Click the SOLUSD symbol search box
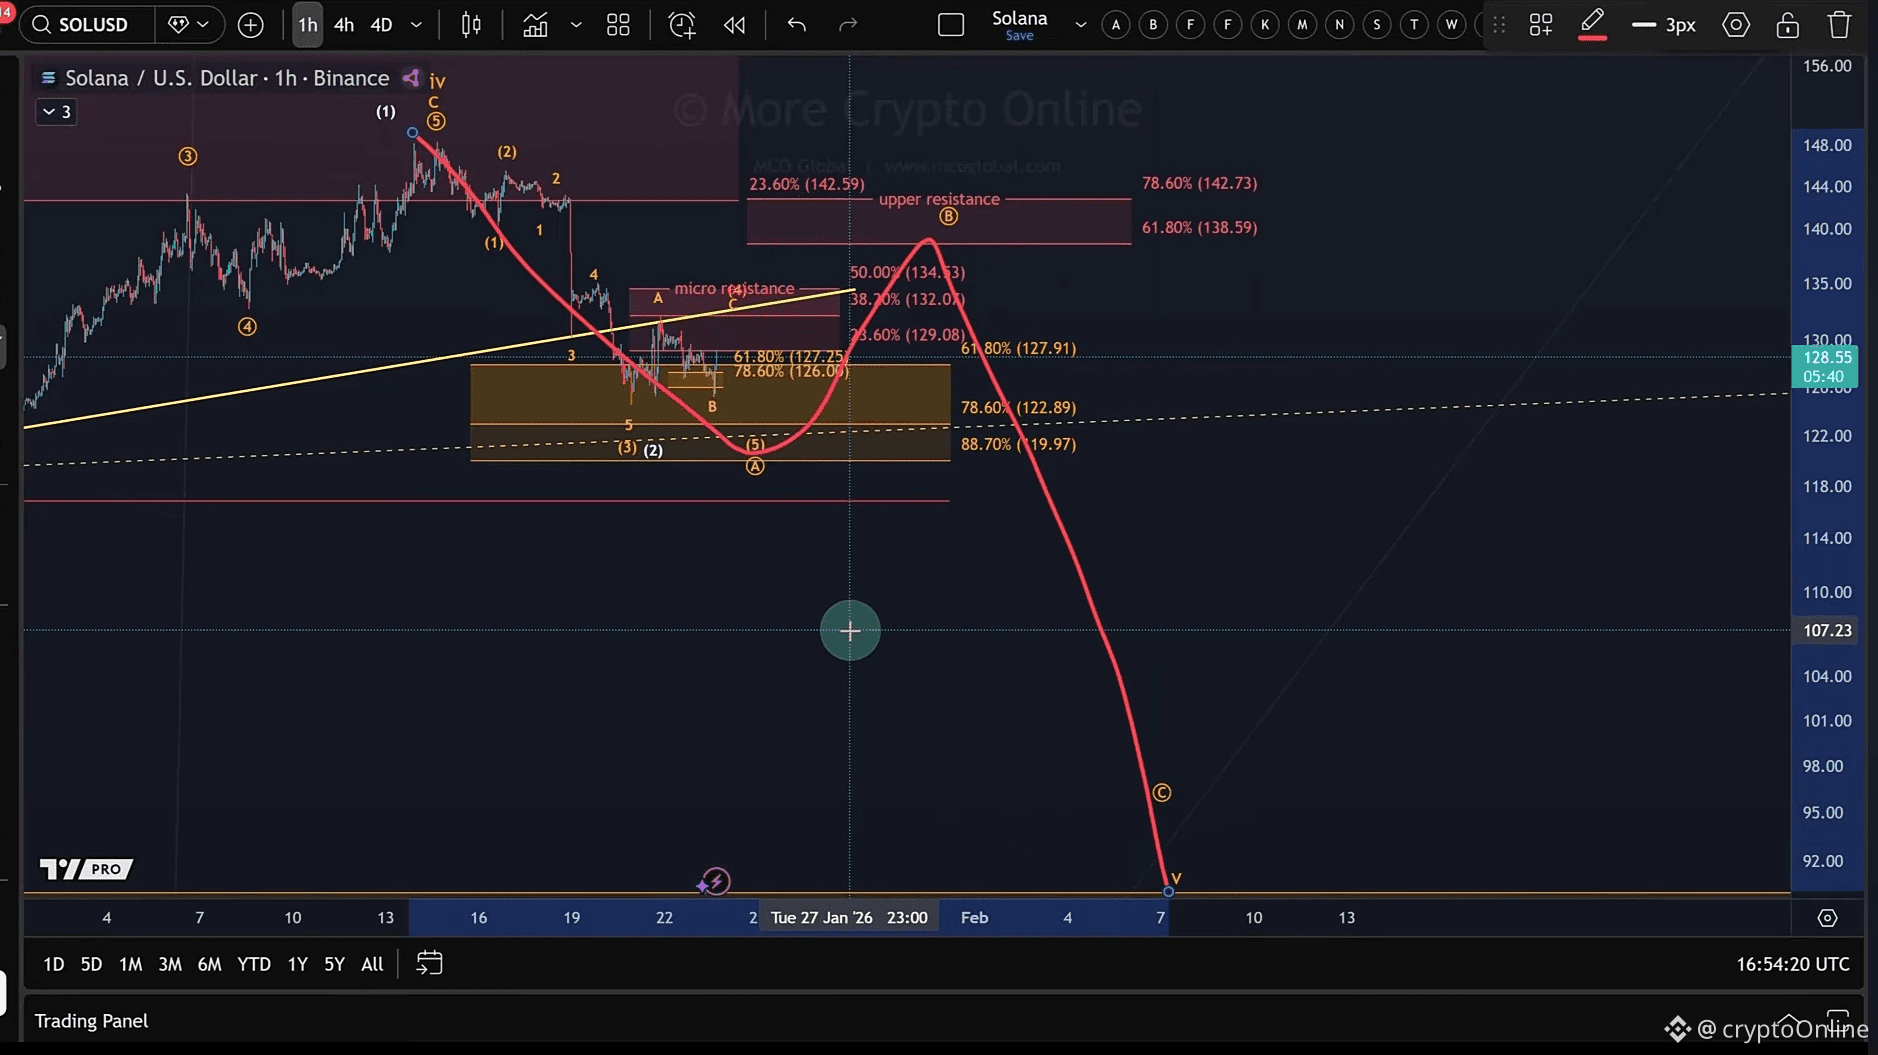The image size is (1878, 1055). [88, 25]
